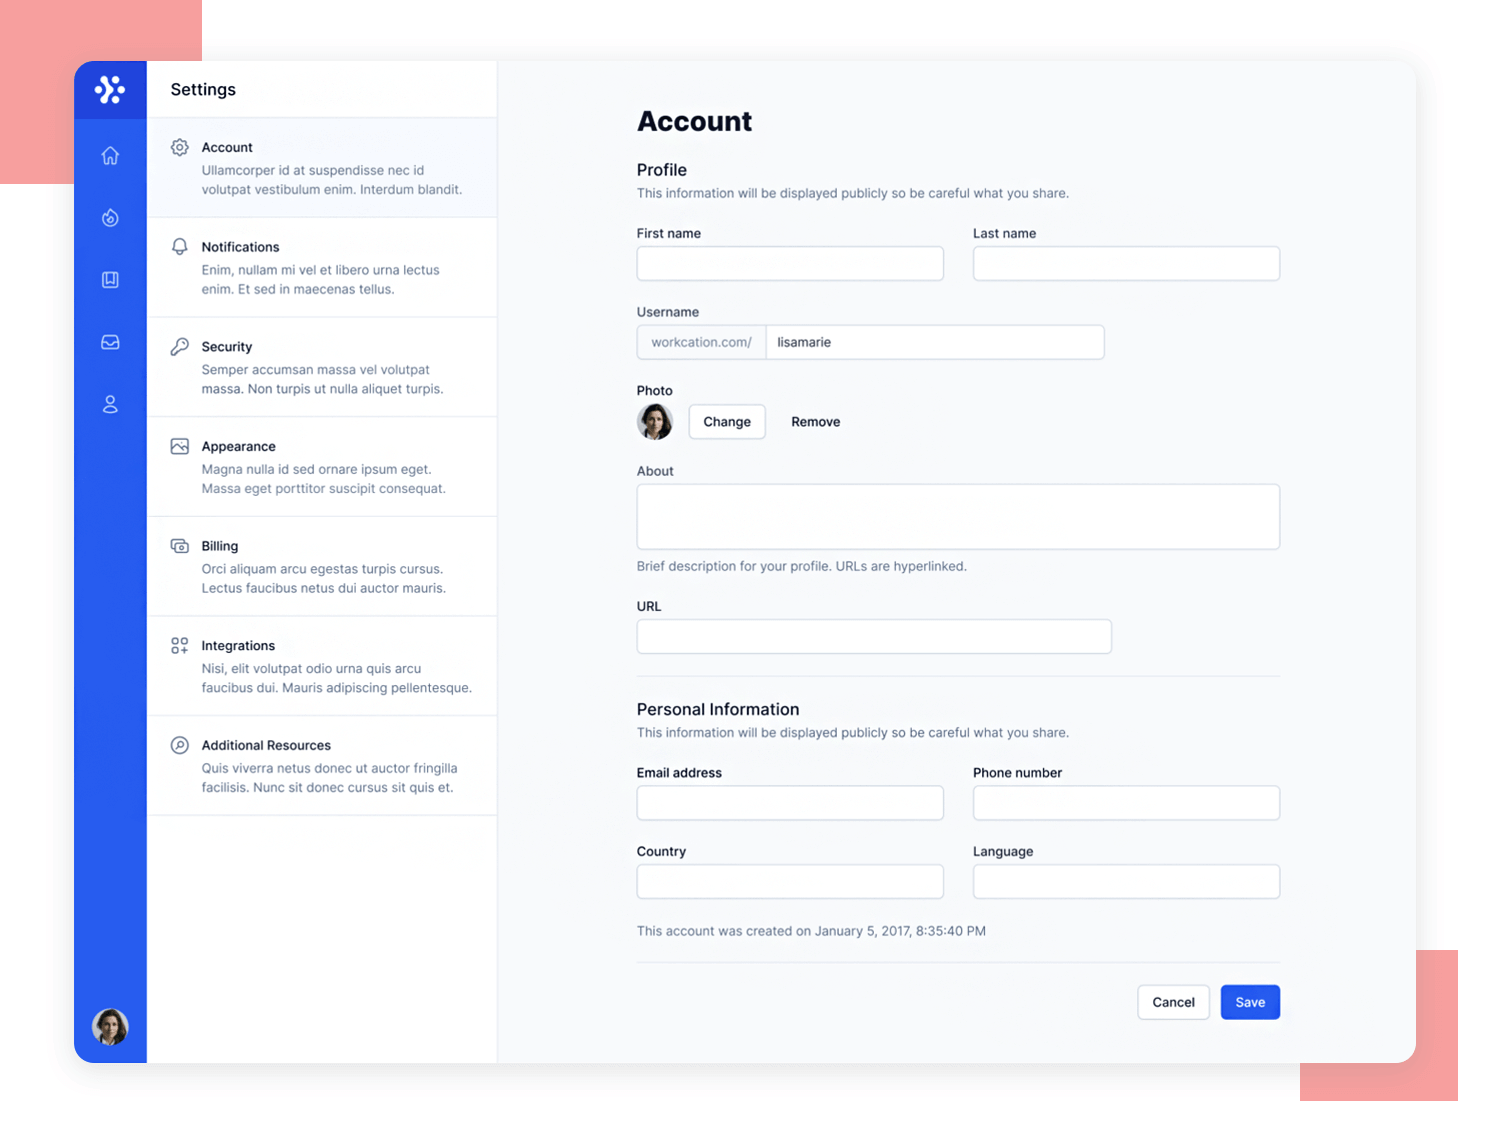Focus the Country field
Screen dimensions: 1500x1130
point(790,882)
